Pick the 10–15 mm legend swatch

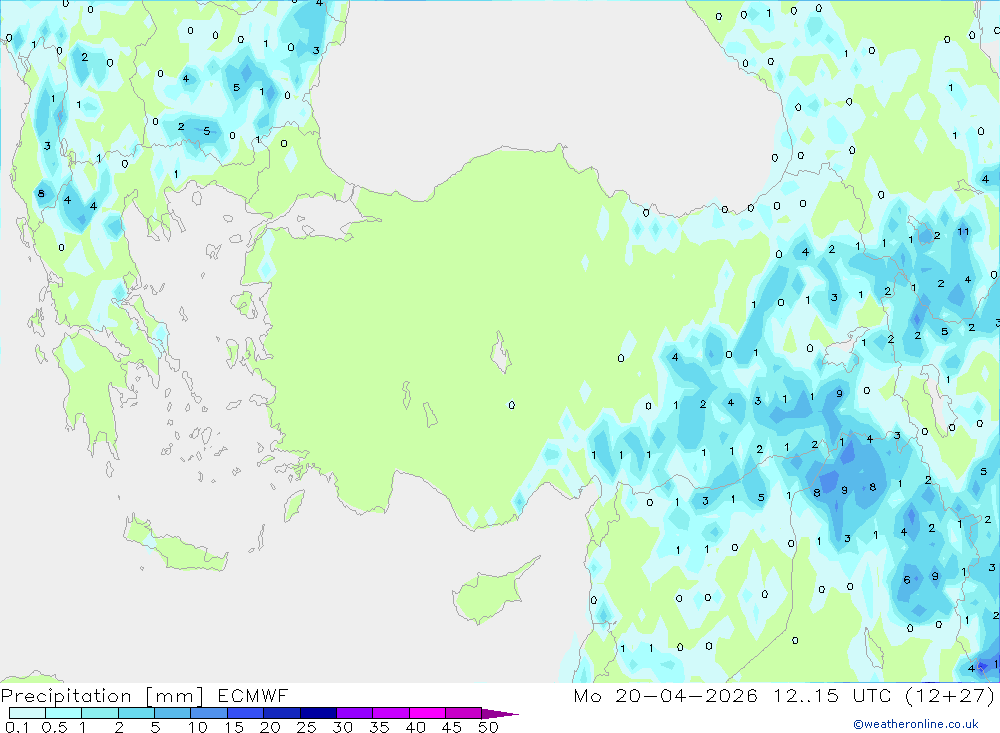pyautogui.click(x=209, y=713)
